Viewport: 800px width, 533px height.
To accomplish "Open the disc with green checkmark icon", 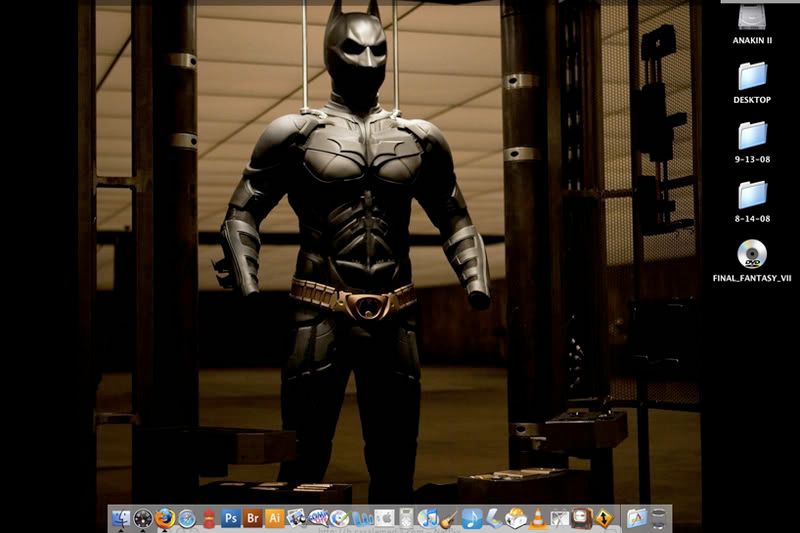I will coord(340,518).
